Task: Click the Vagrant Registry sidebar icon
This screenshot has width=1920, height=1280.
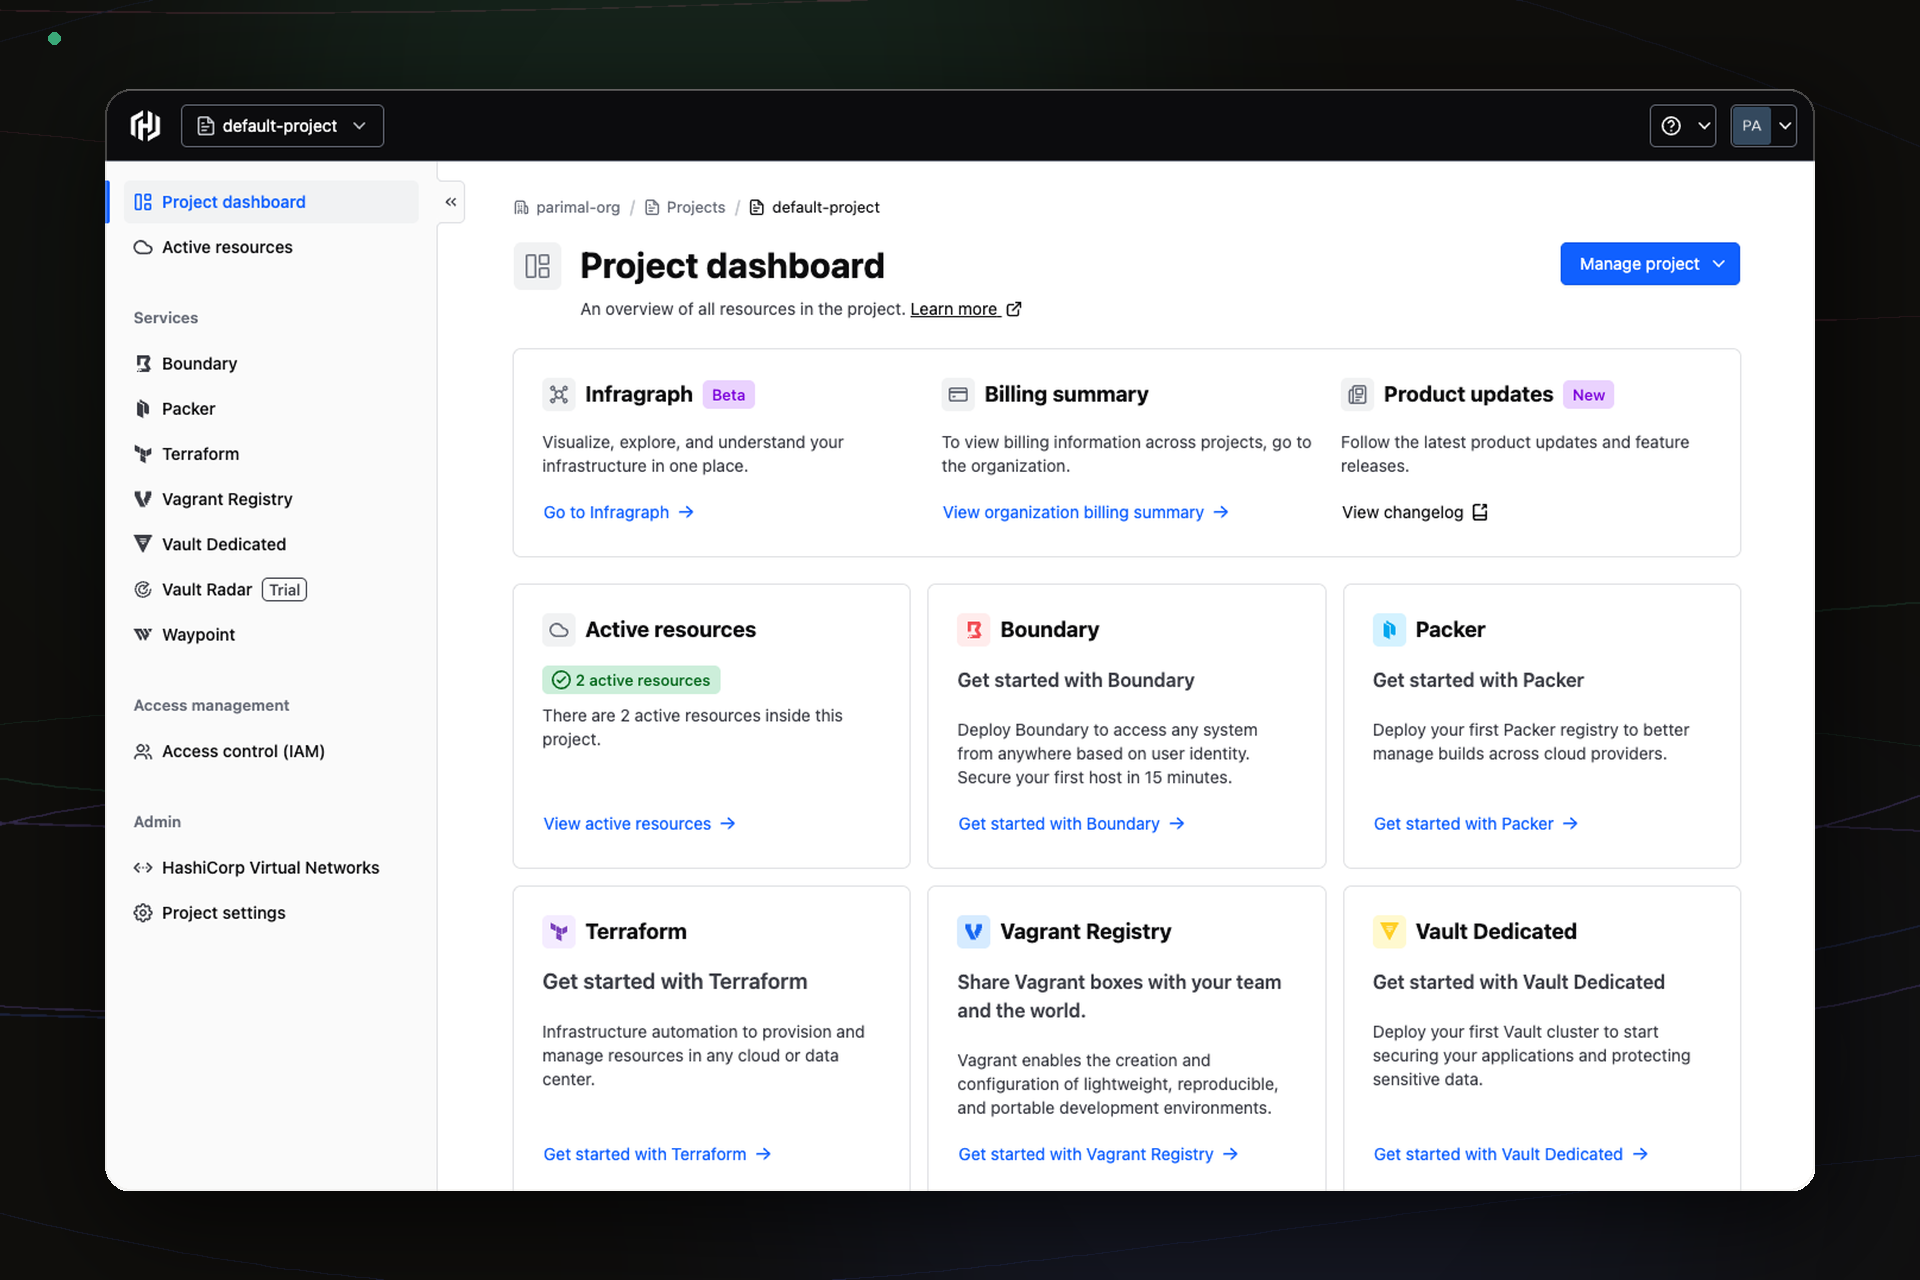Action: [x=143, y=499]
